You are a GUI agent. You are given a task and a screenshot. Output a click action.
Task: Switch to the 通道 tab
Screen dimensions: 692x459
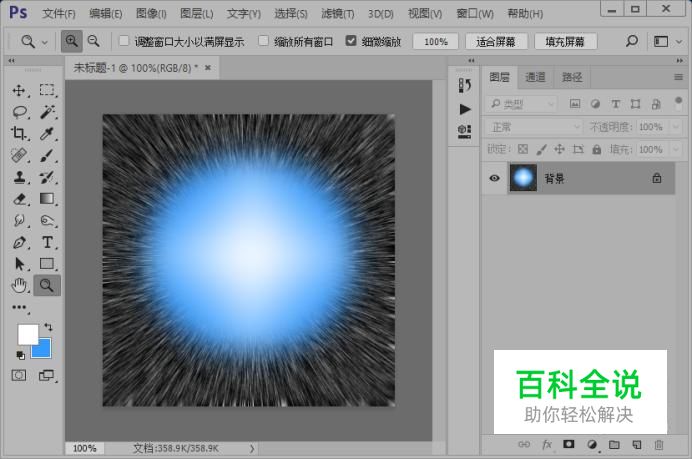(535, 77)
